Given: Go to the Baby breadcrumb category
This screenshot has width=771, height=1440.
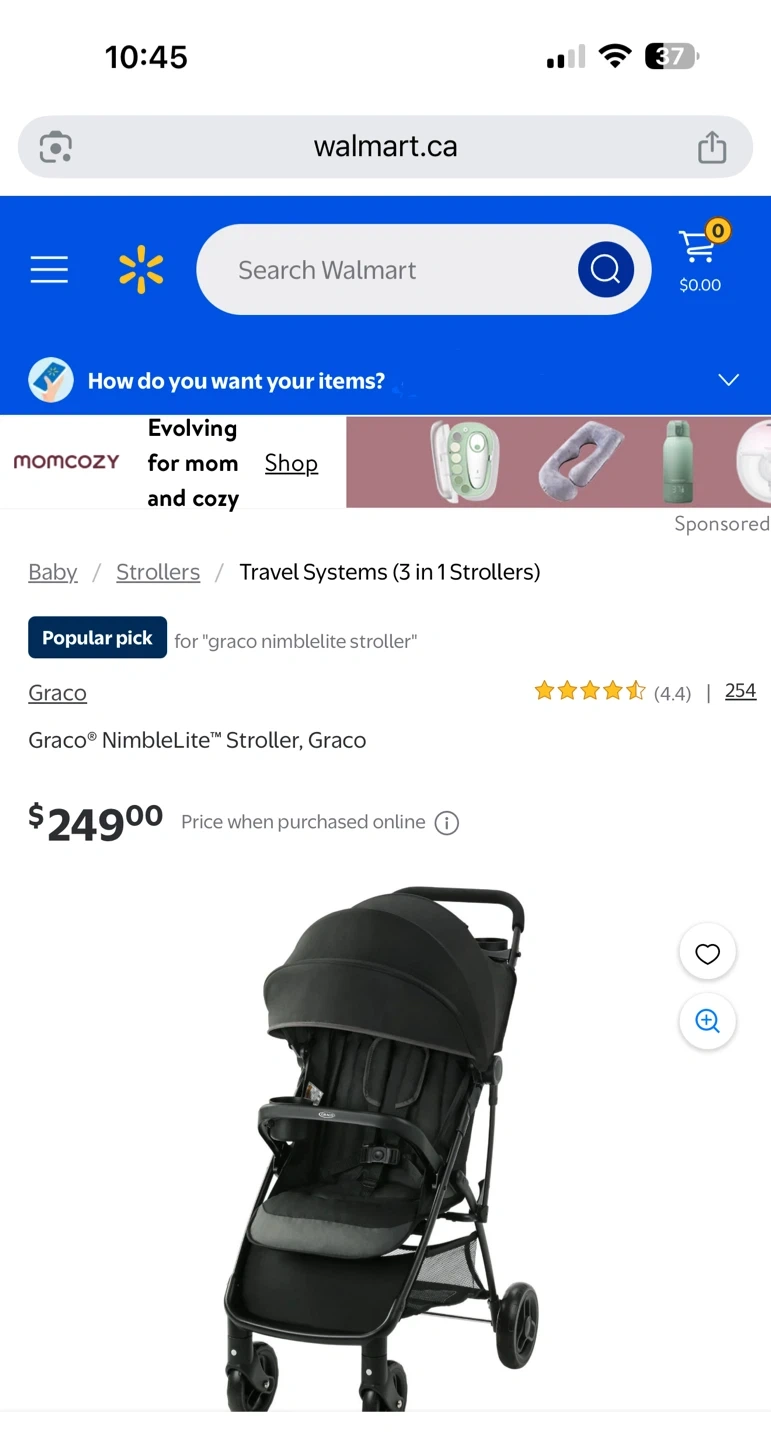Looking at the screenshot, I should click(x=53, y=572).
